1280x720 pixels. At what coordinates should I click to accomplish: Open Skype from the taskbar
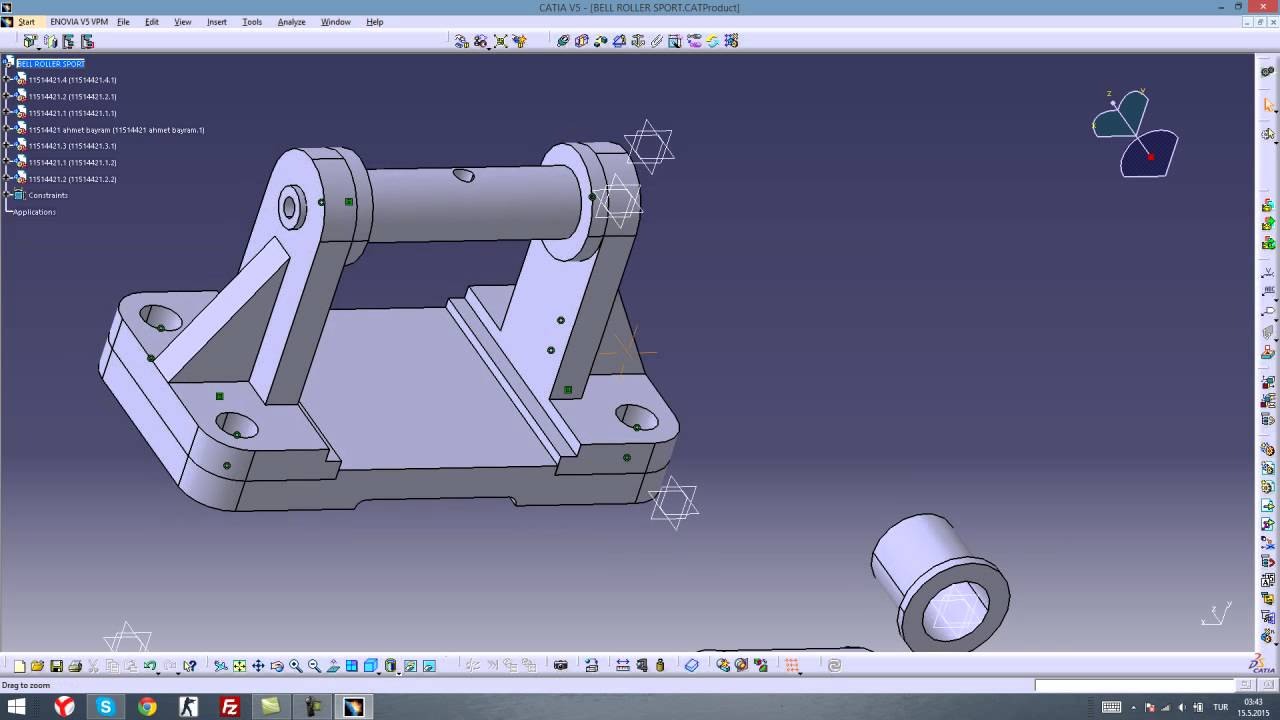106,707
